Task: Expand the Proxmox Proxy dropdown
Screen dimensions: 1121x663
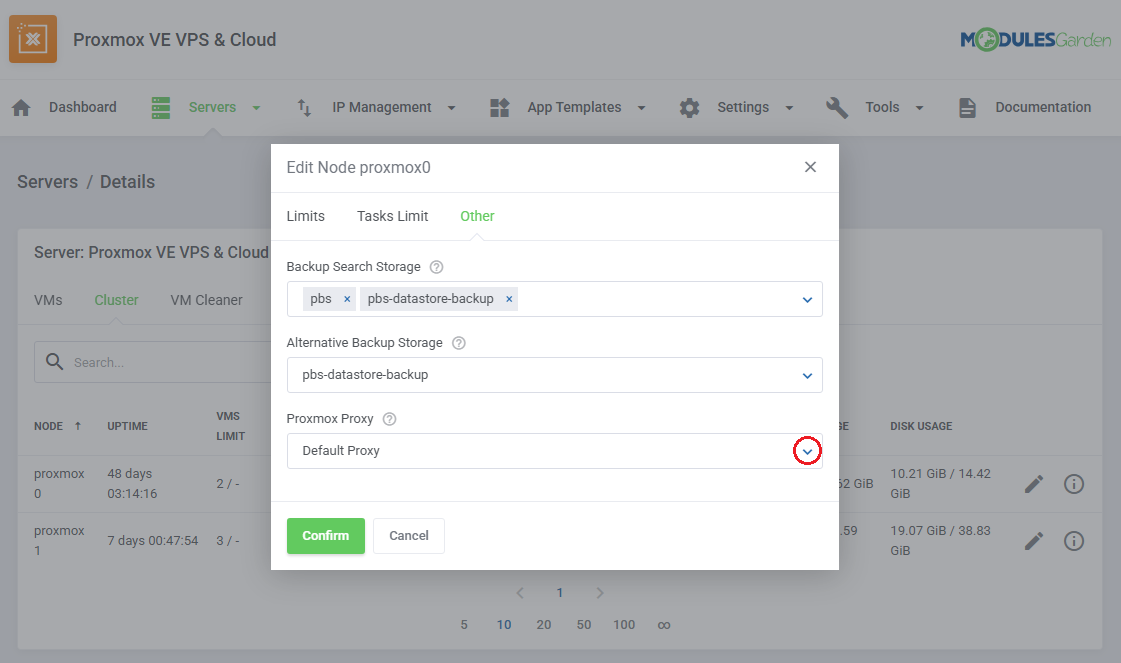Action: tap(807, 452)
